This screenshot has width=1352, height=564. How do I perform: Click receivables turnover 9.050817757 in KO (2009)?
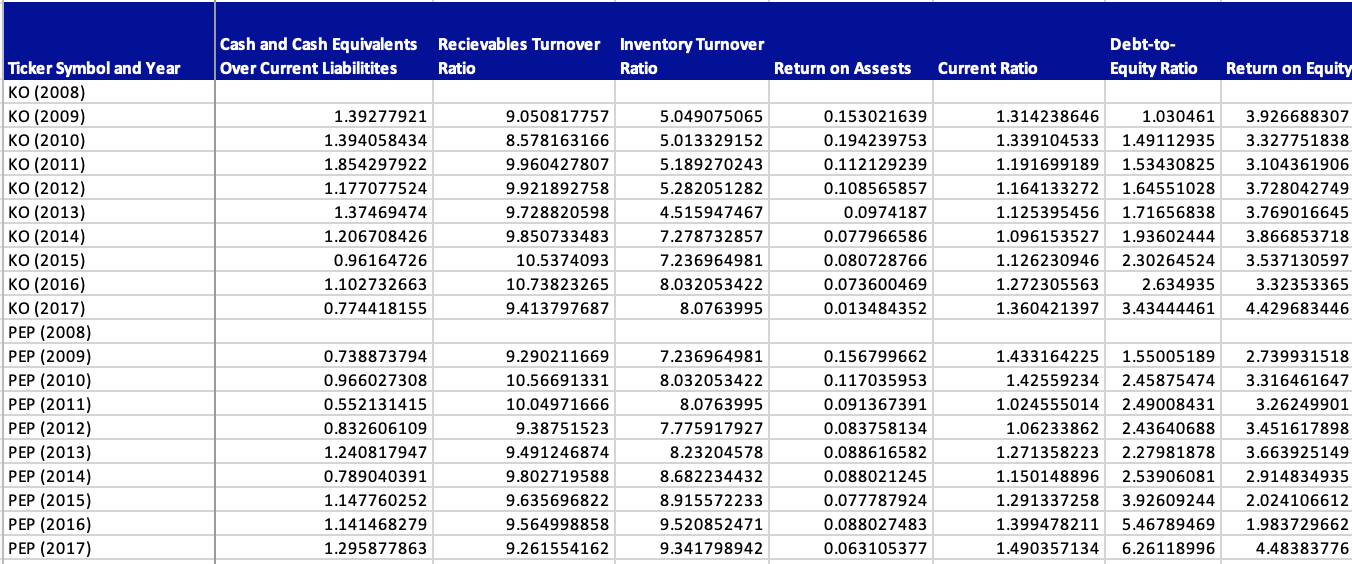pos(524,116)
